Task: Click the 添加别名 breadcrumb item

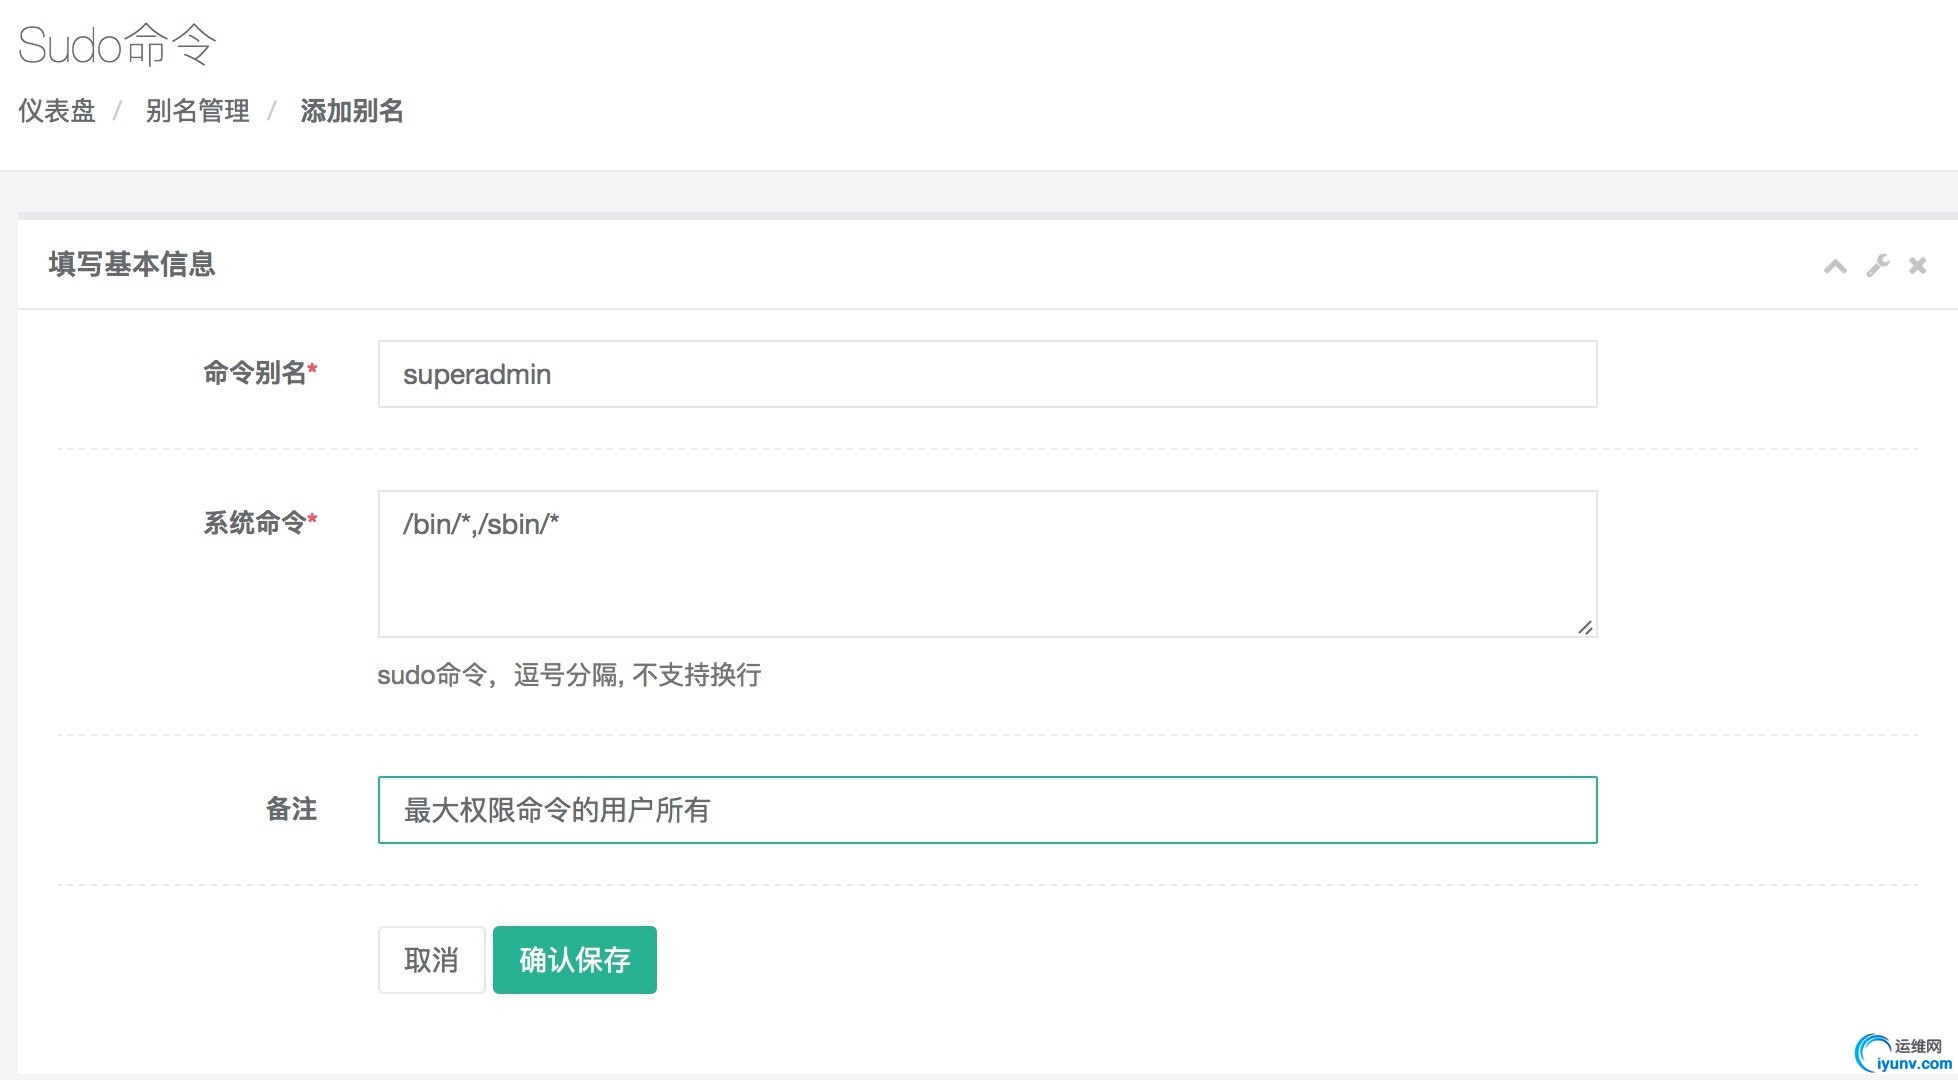Action: click(x=351, y=111)
